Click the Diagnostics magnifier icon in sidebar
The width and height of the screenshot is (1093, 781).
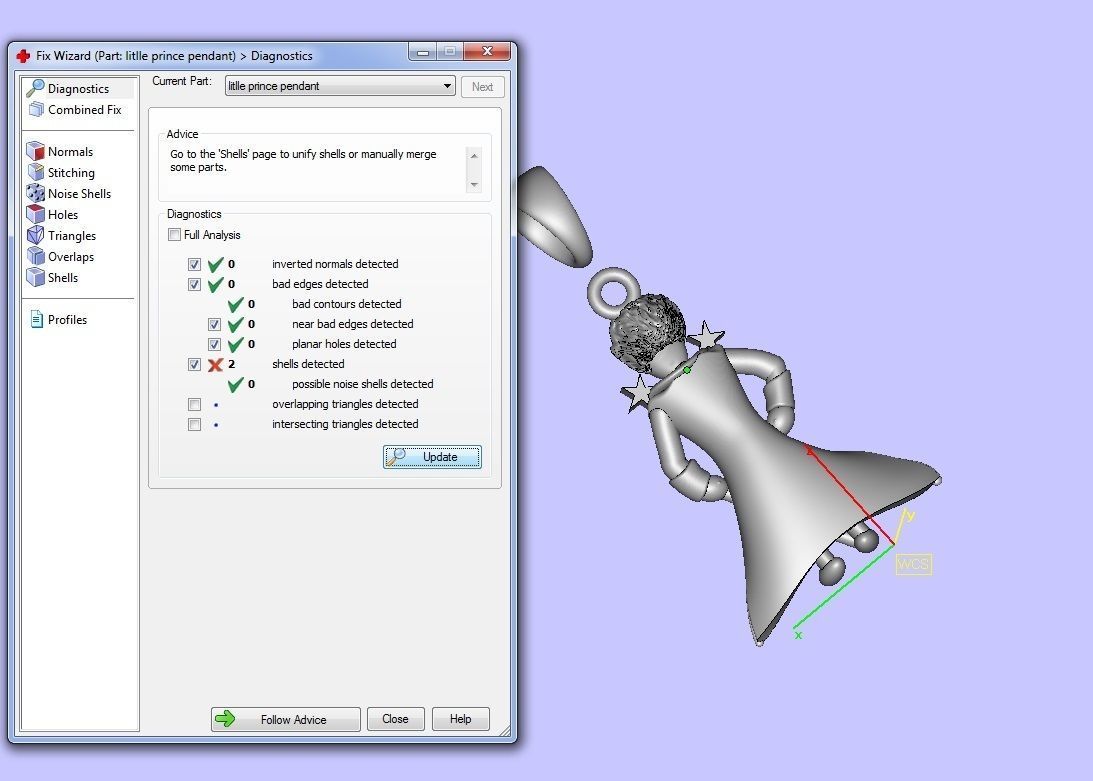(35, 88)
